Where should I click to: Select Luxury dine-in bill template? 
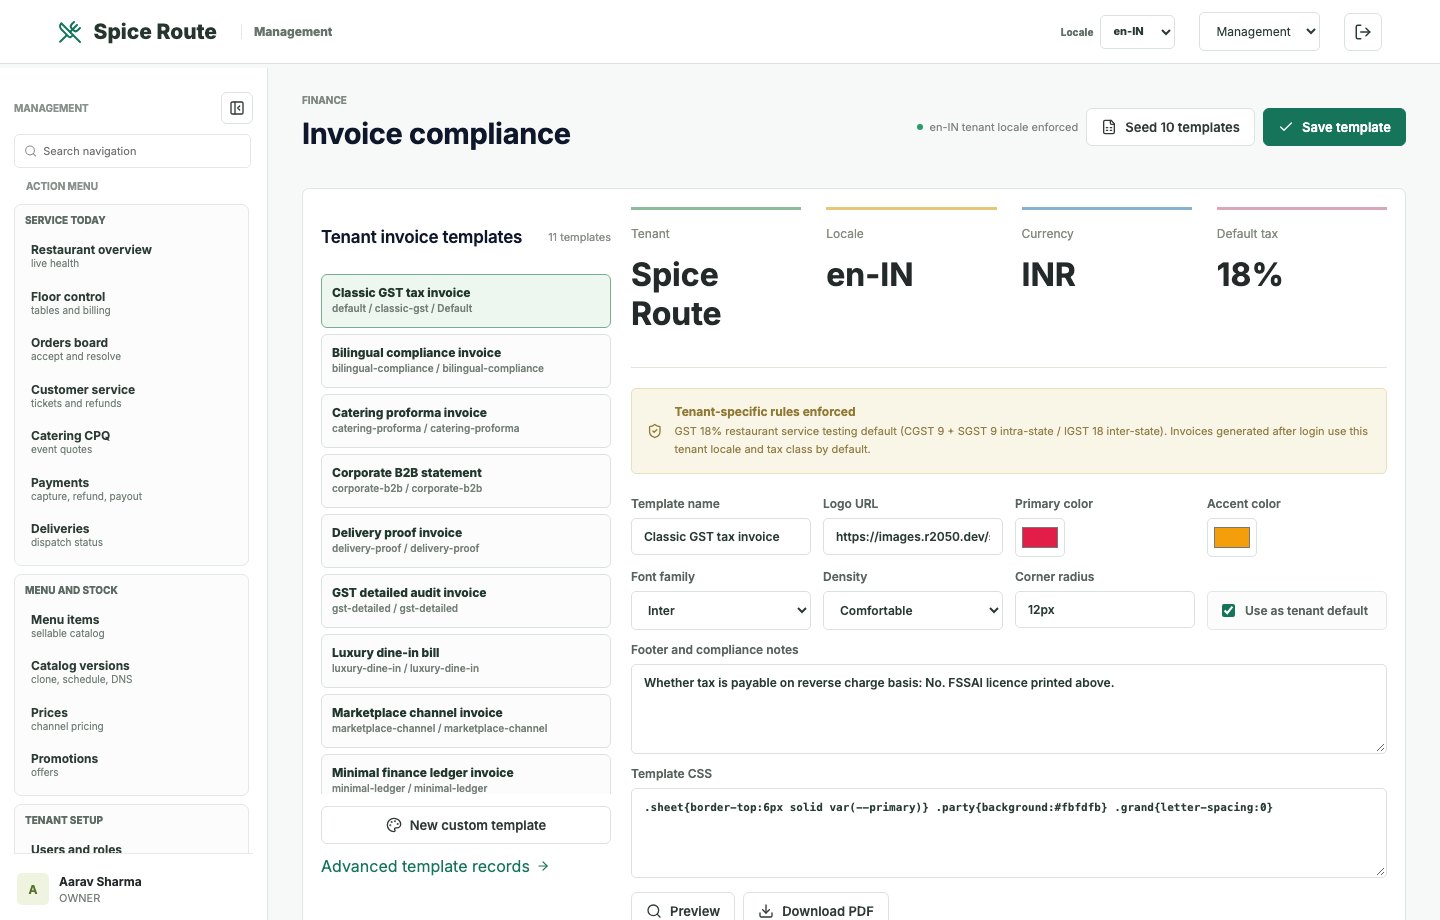[466, 661]
